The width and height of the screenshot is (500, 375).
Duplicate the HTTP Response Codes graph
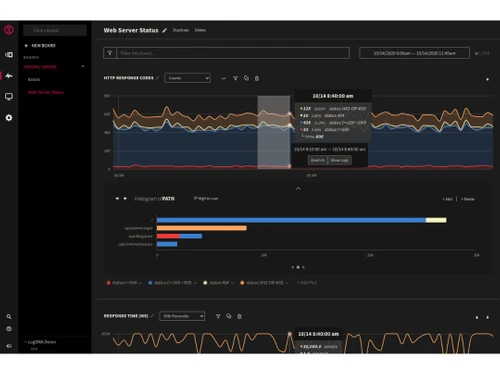point(246,78)
